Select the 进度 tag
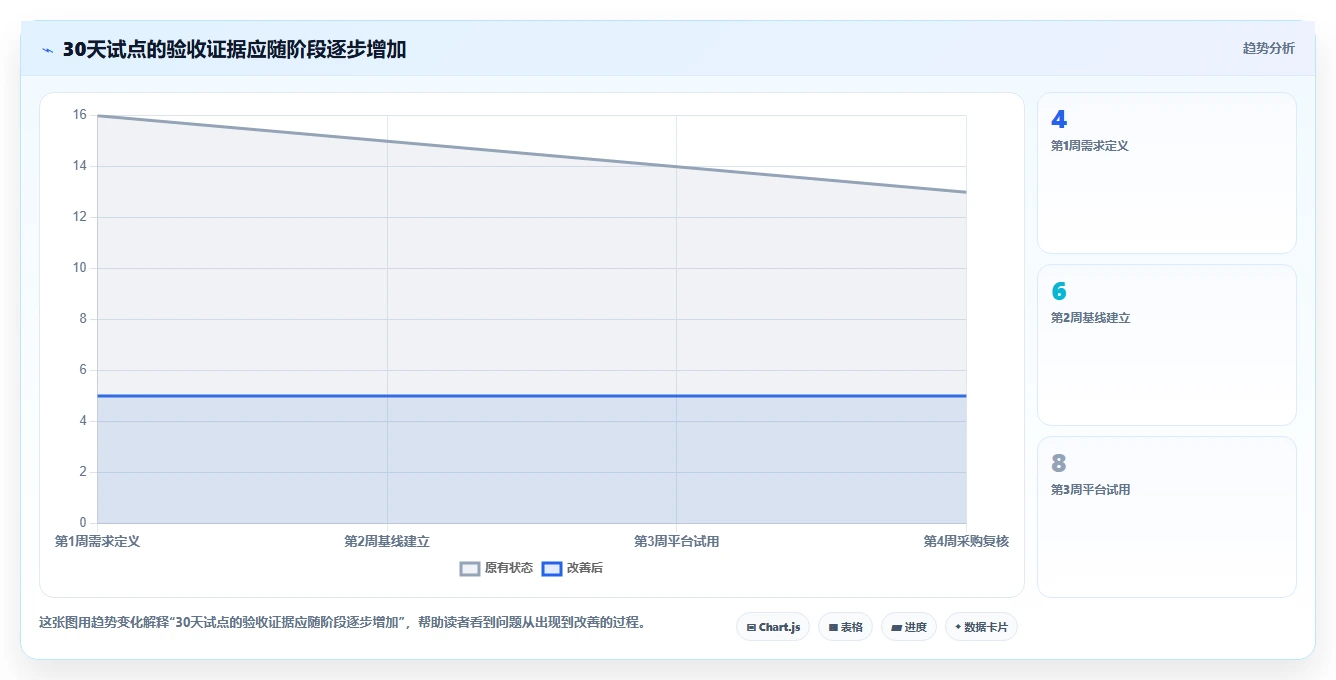1336x680 pixels. coord(909,627)
